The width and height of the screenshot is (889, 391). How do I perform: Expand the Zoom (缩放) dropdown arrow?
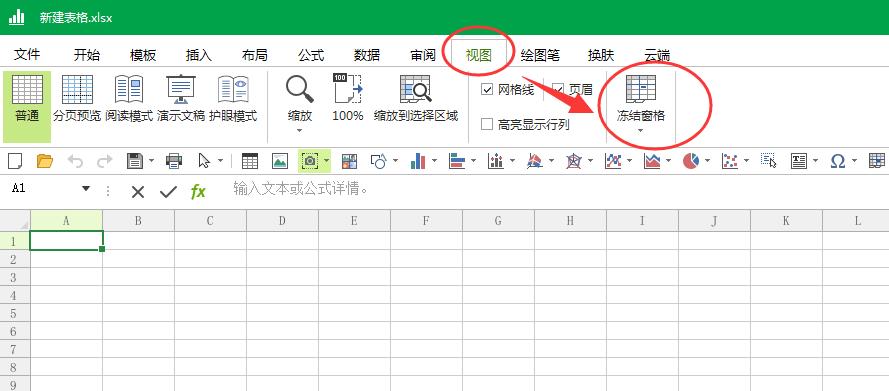[x=299, y=131]
